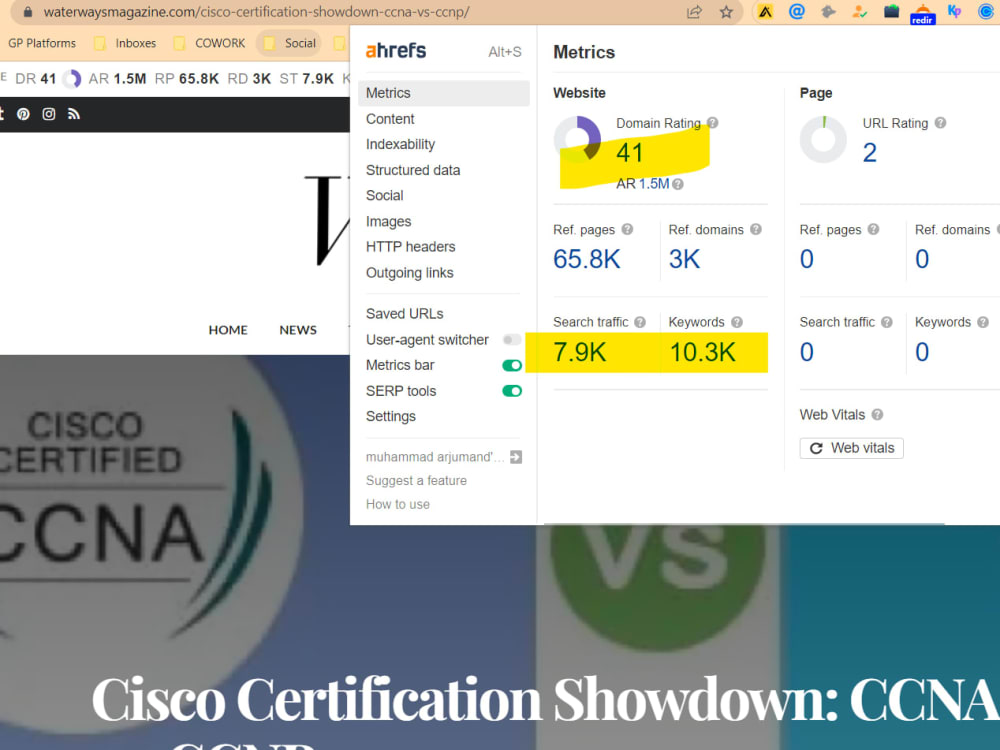Click help icon next to Website Ref. pages
Screen dimensions: 1000x750
[627, 229]
